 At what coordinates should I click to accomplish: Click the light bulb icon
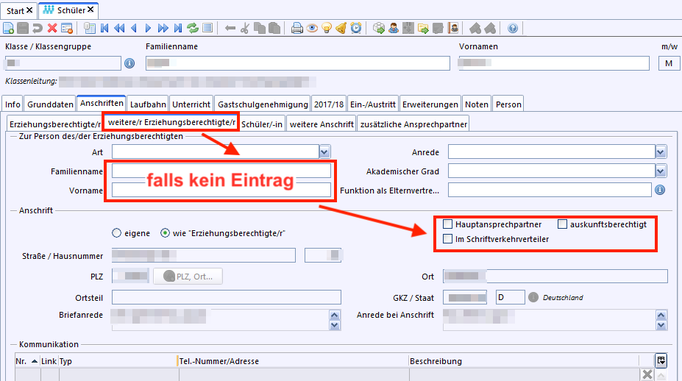[327, 28]
